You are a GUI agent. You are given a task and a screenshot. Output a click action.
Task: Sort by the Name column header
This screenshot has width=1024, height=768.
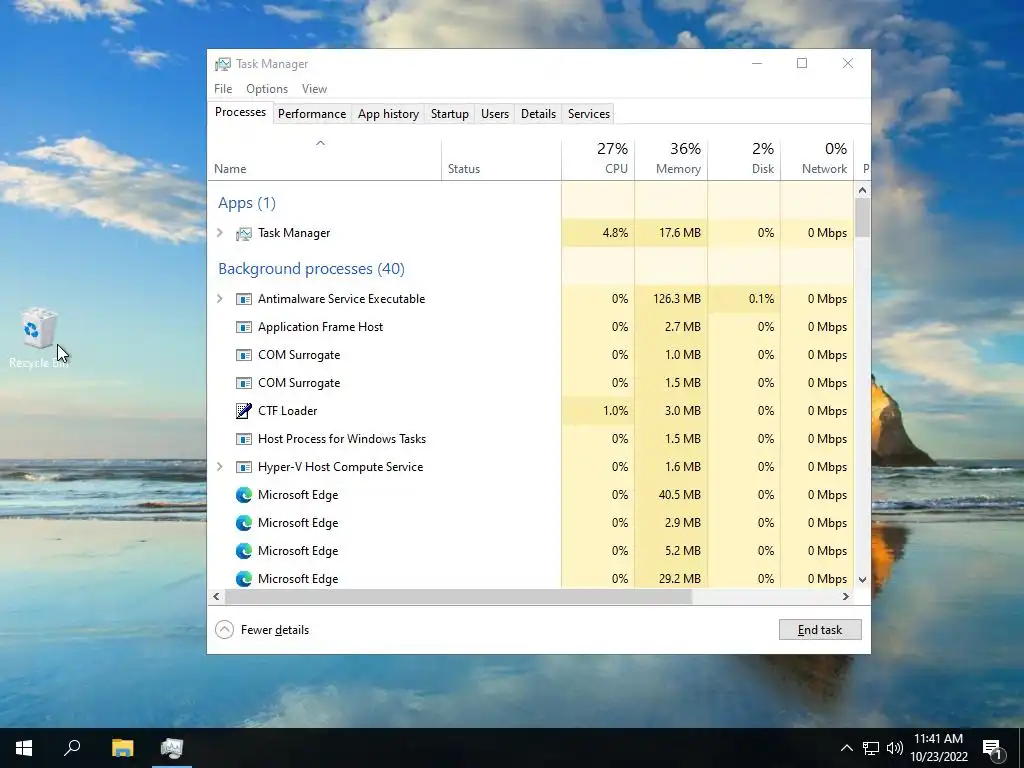325,159
